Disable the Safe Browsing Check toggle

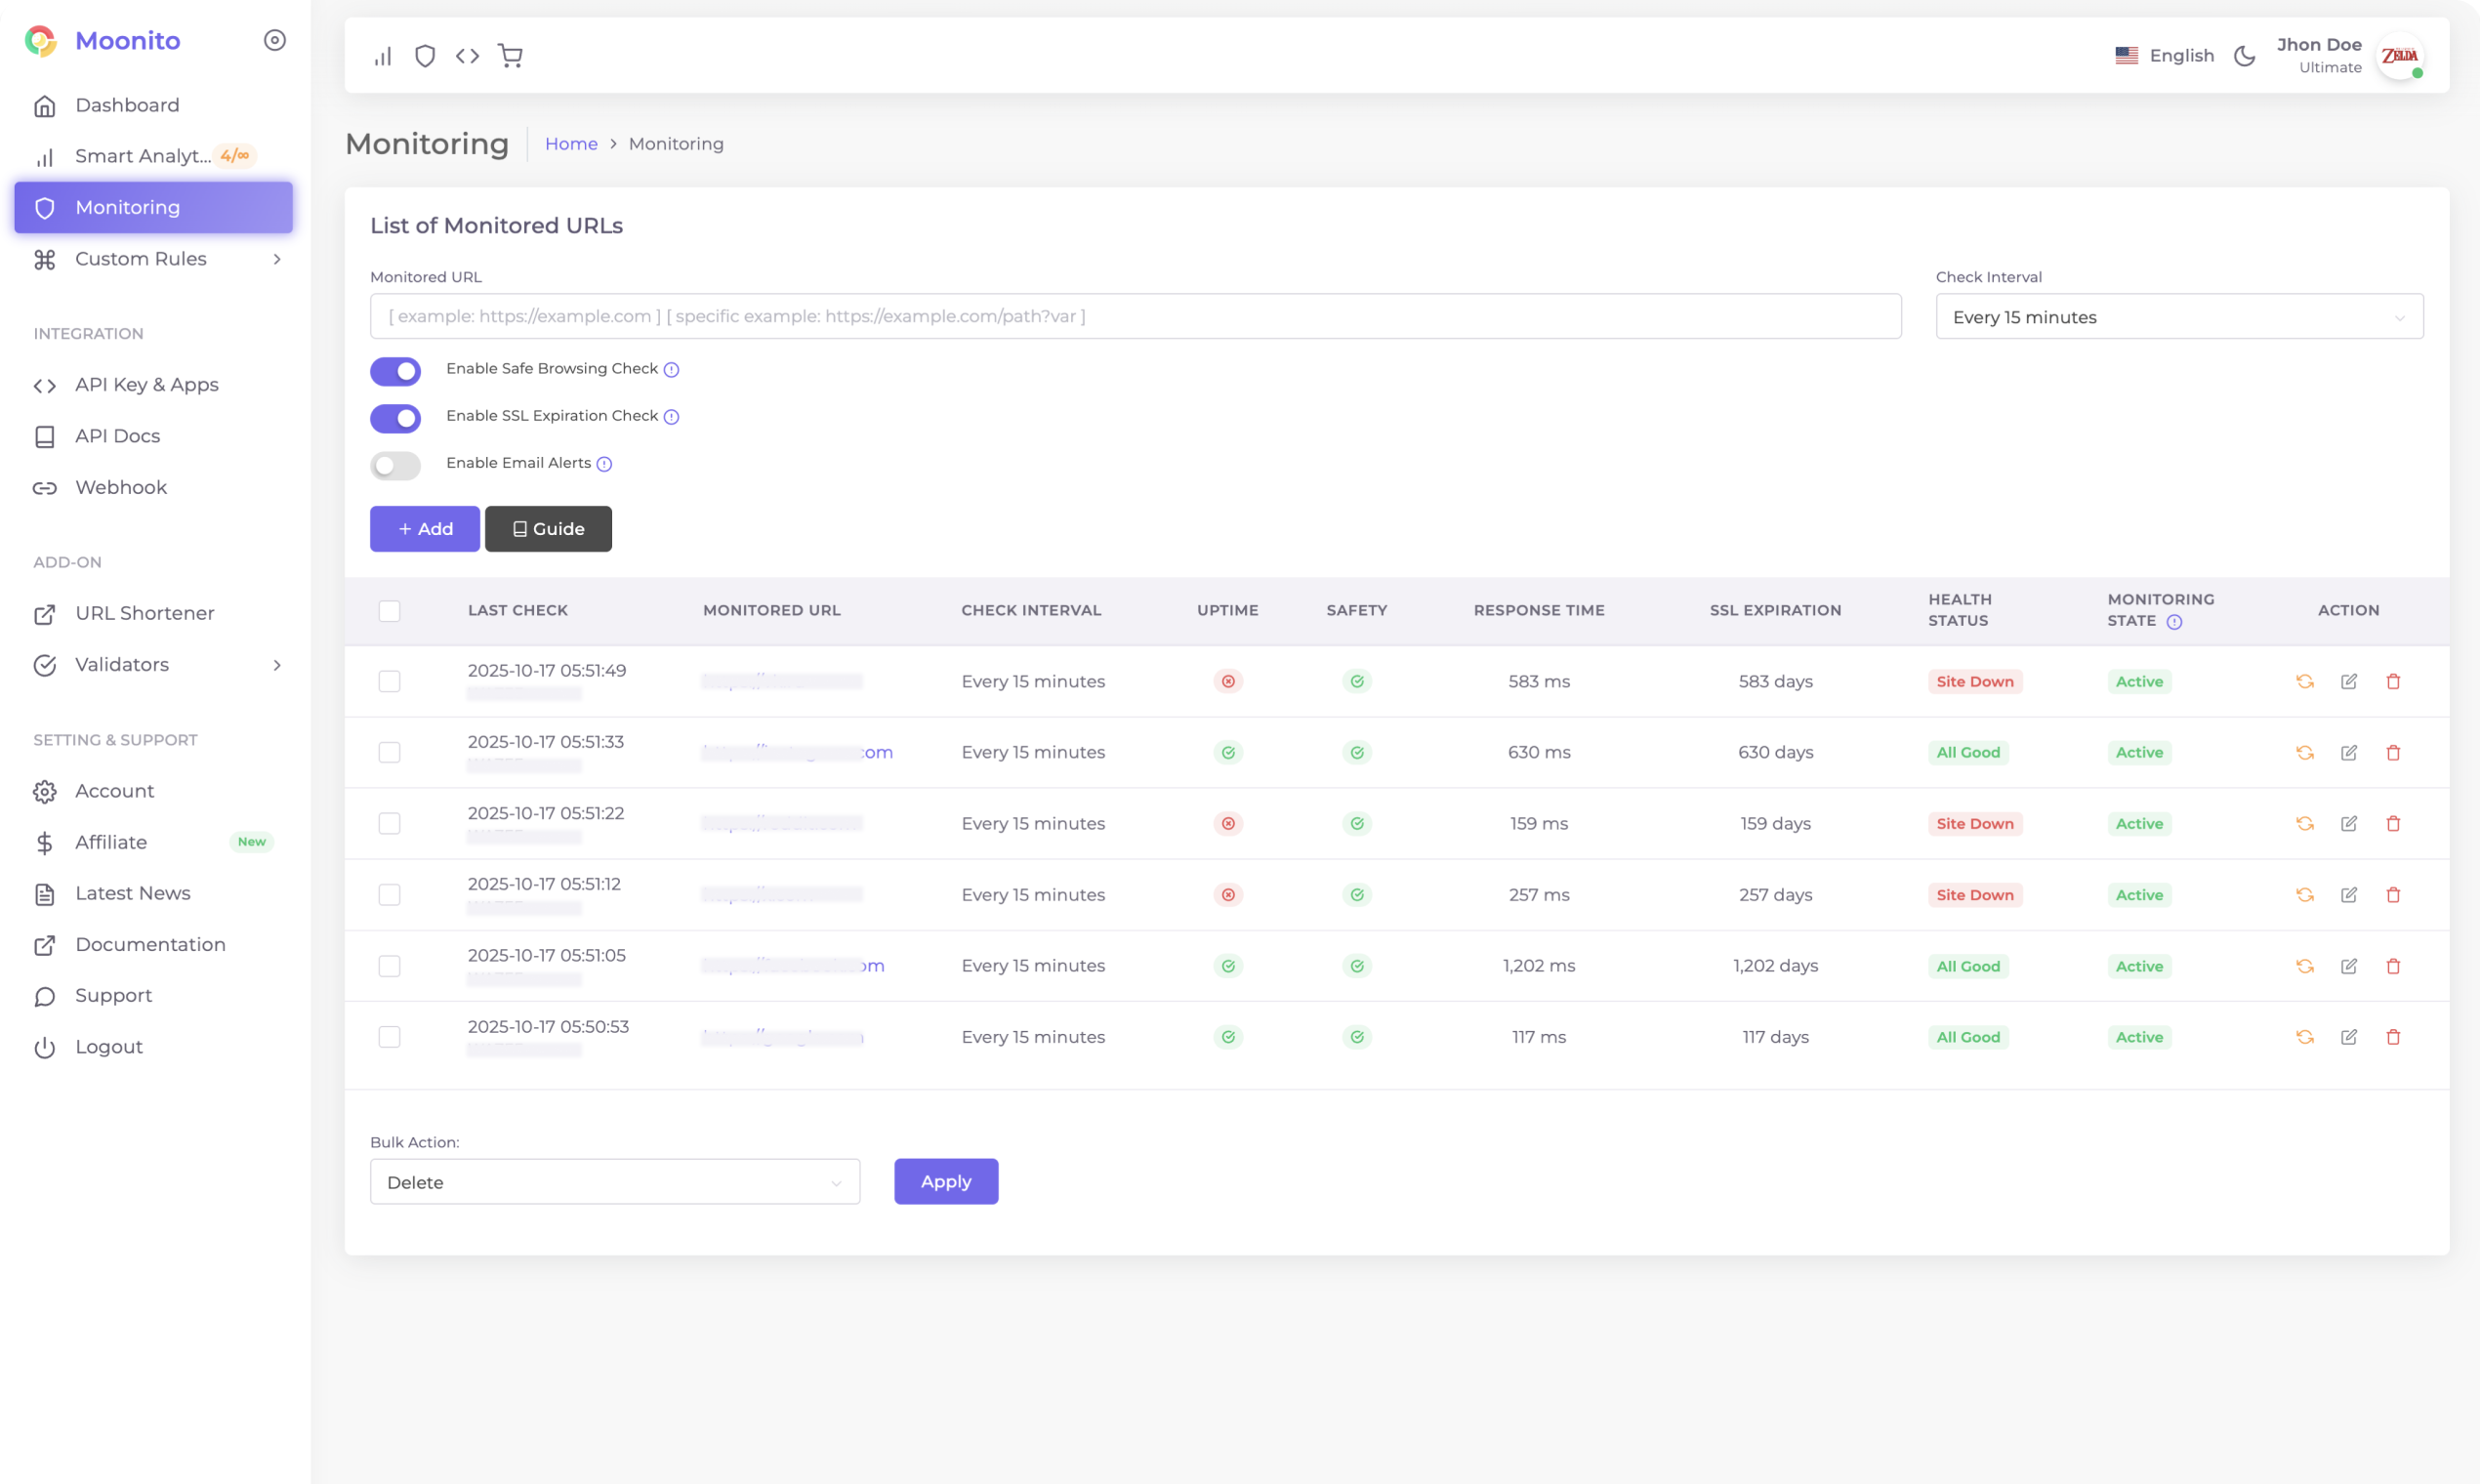point(395,371)
